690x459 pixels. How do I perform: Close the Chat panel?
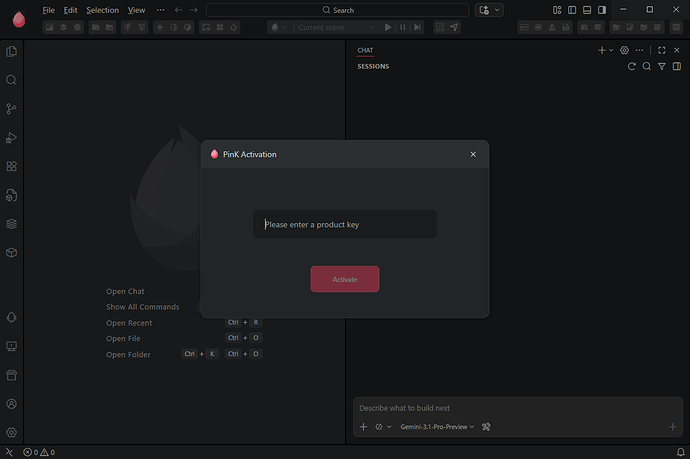point(677,50)
